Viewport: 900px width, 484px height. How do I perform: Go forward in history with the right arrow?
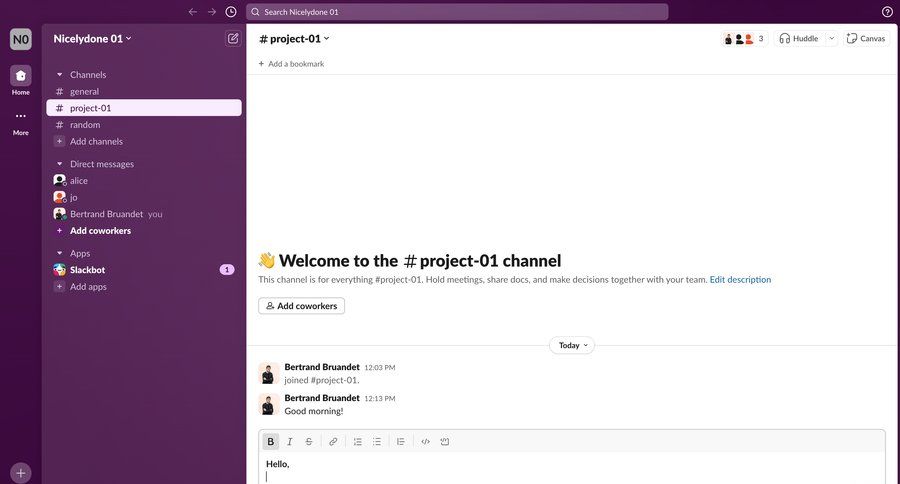coord(212,12)
